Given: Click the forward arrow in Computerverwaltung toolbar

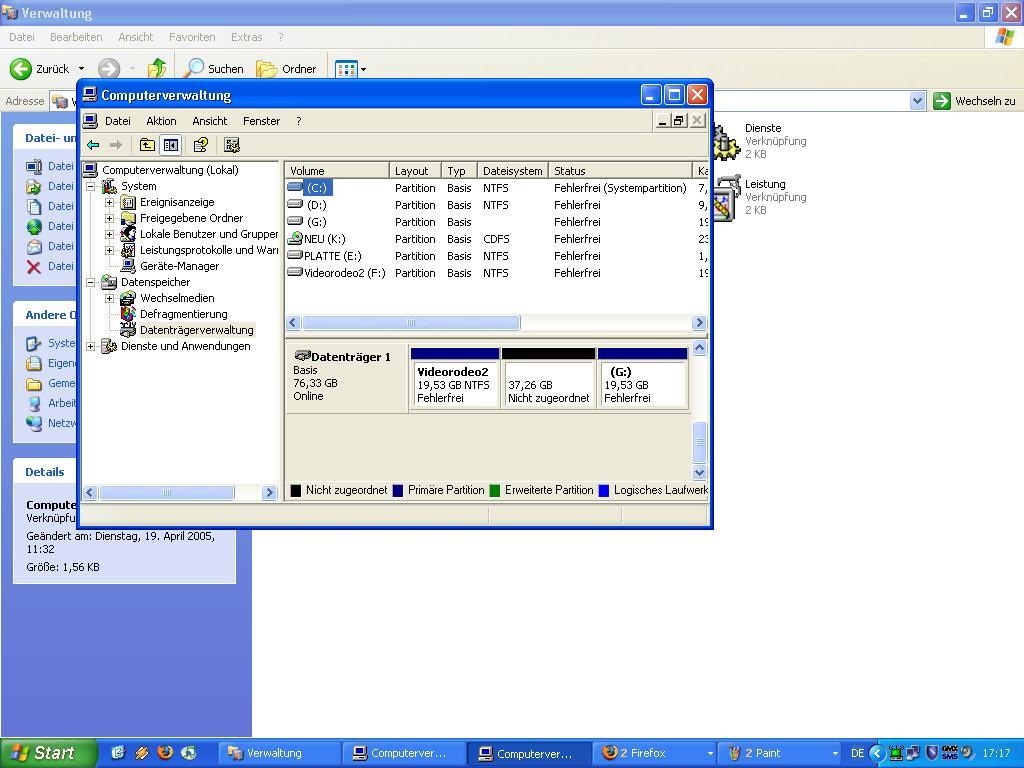Looking at the screenshot, I should (x=116, y=145).
